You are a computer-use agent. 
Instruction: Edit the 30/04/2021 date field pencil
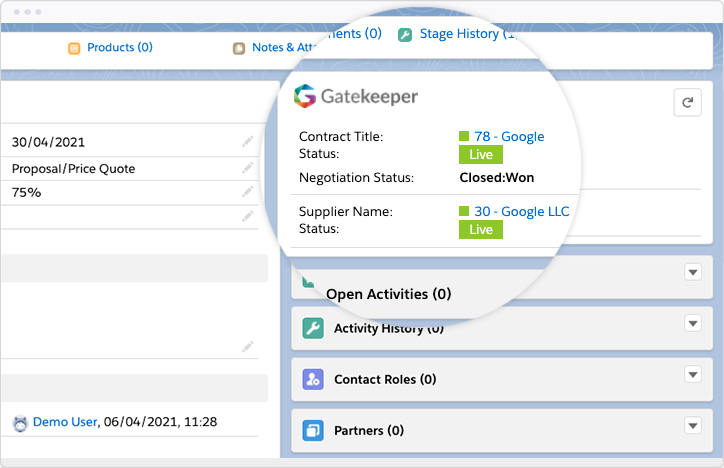pos(248,141)
